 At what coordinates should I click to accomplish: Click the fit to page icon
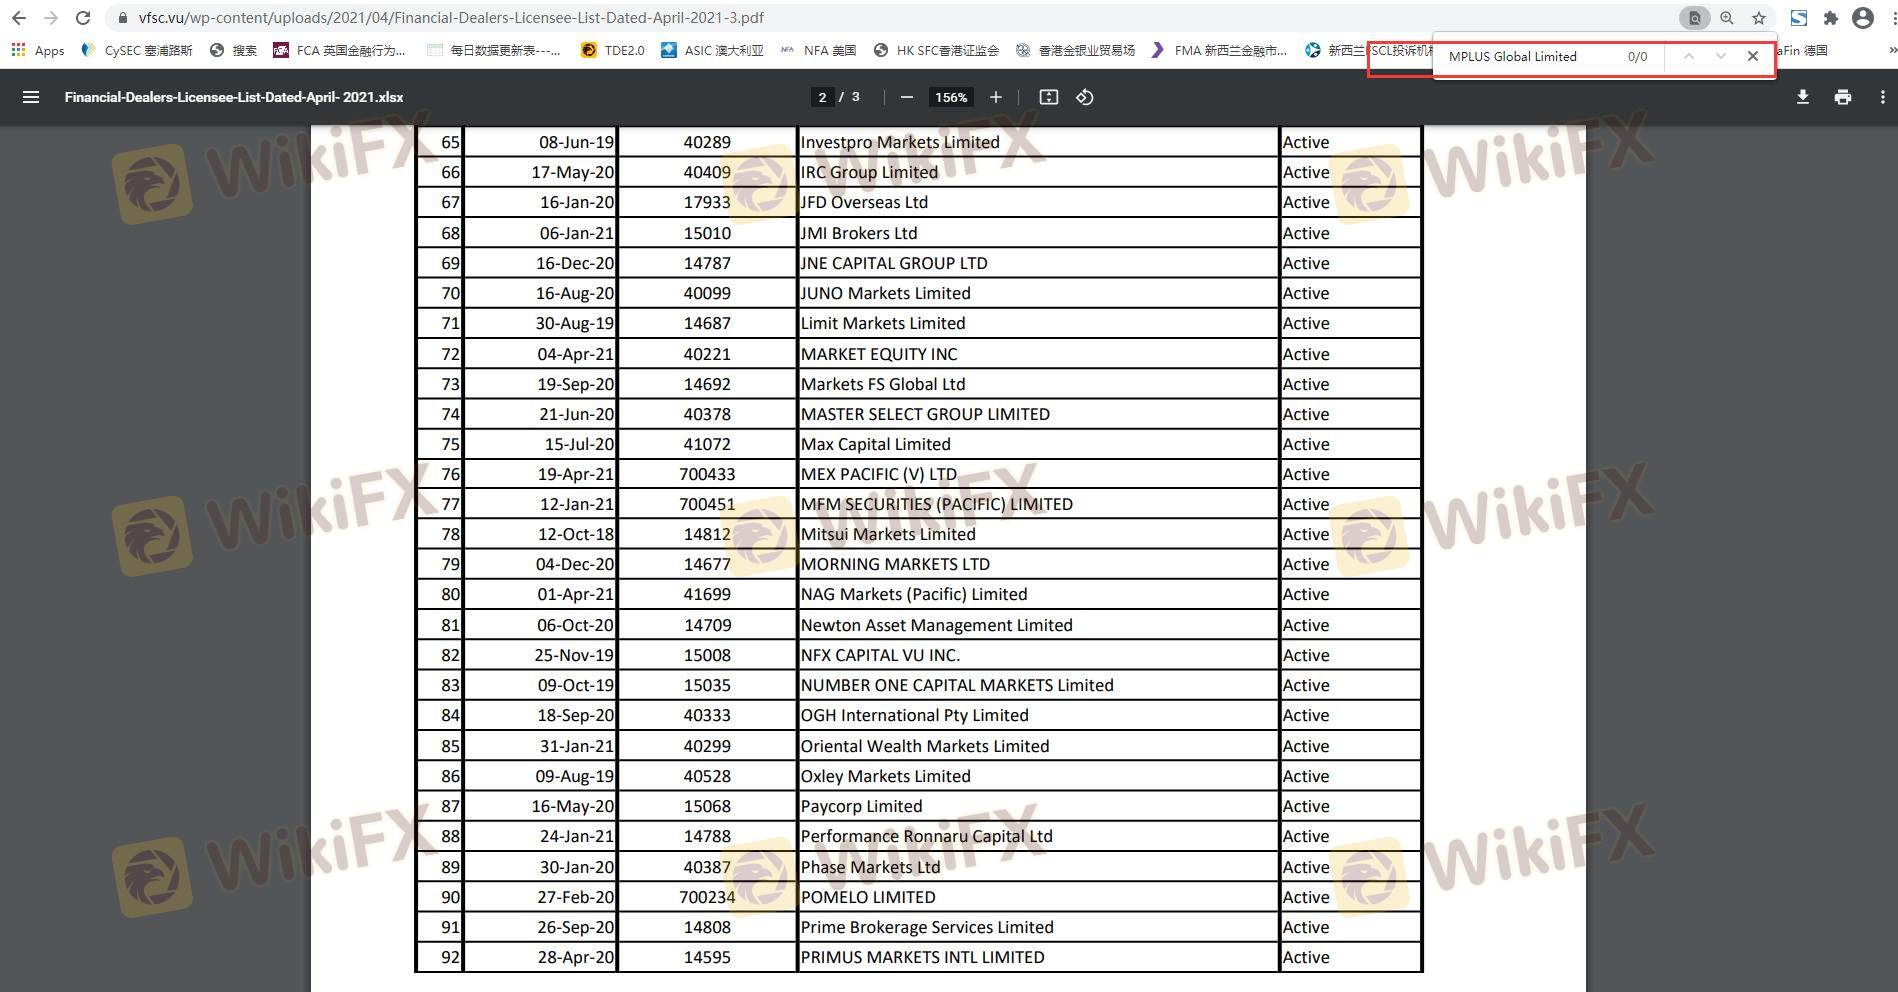click(1048, 97)
